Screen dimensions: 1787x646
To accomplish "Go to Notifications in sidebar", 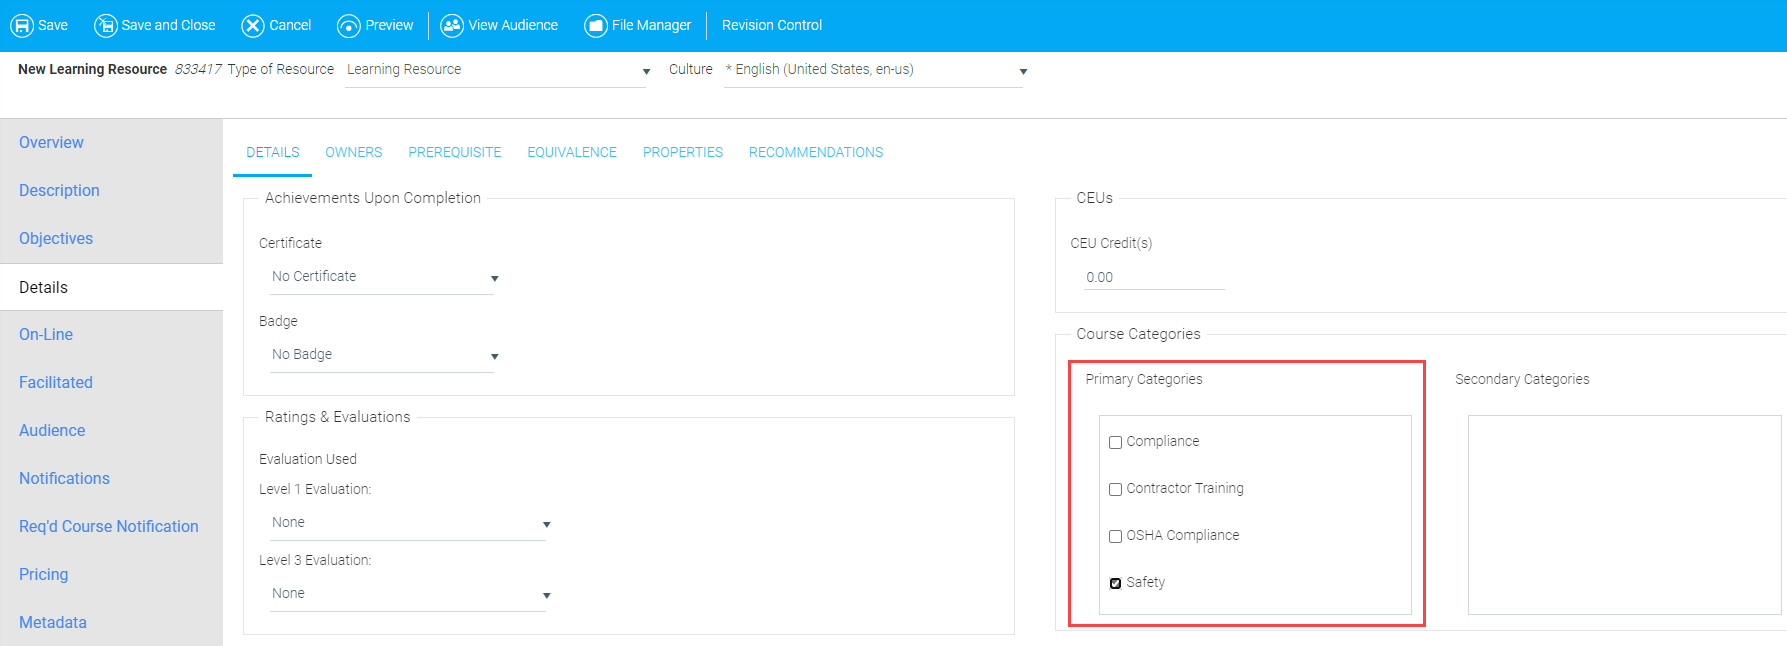I will [x=64, y=478].
